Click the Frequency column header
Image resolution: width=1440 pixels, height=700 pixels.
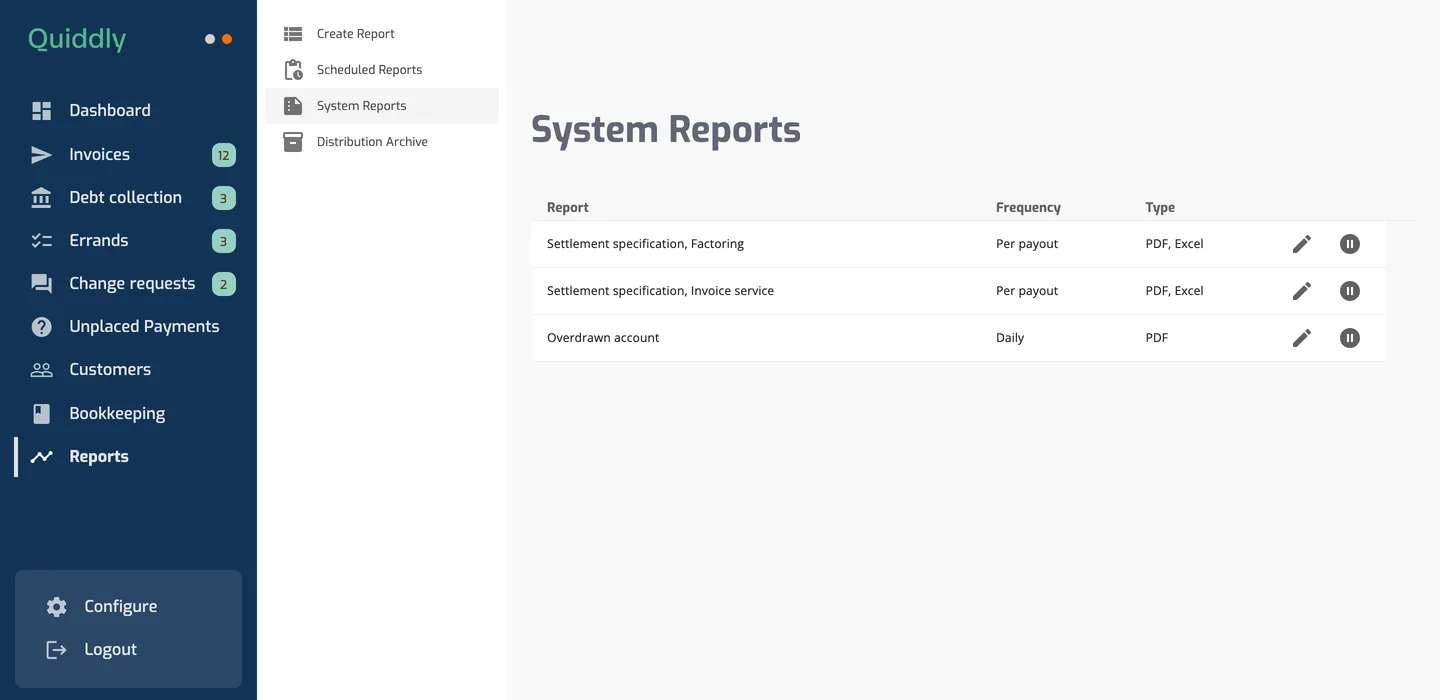pyautogui.click(x=1028, y=208)
